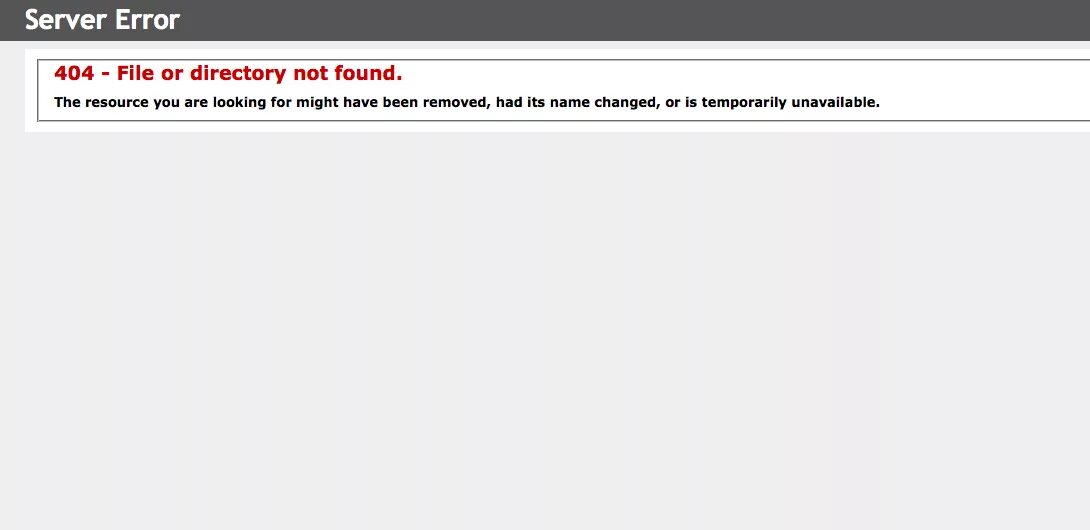Click the phrase "name changed"
Viewport: 1090px width, 530px height.
[x=600, y=102]
